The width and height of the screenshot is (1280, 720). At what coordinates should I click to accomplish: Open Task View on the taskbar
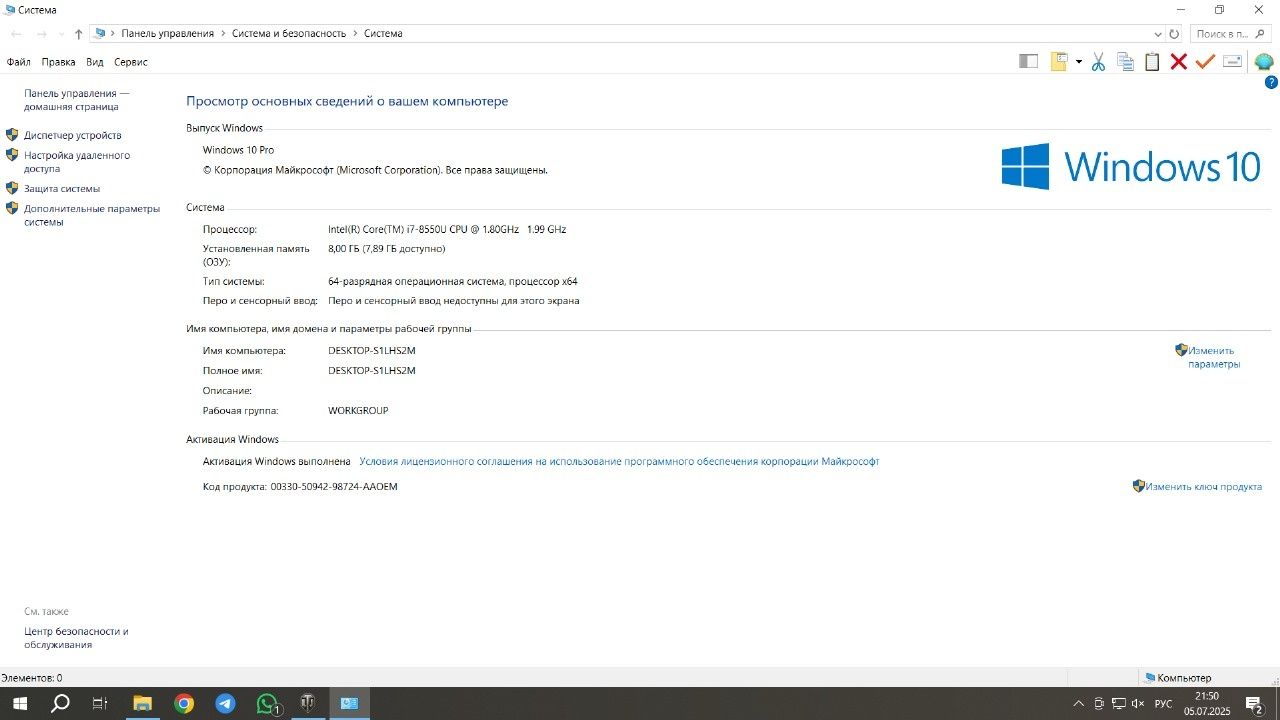pos(100,704)
